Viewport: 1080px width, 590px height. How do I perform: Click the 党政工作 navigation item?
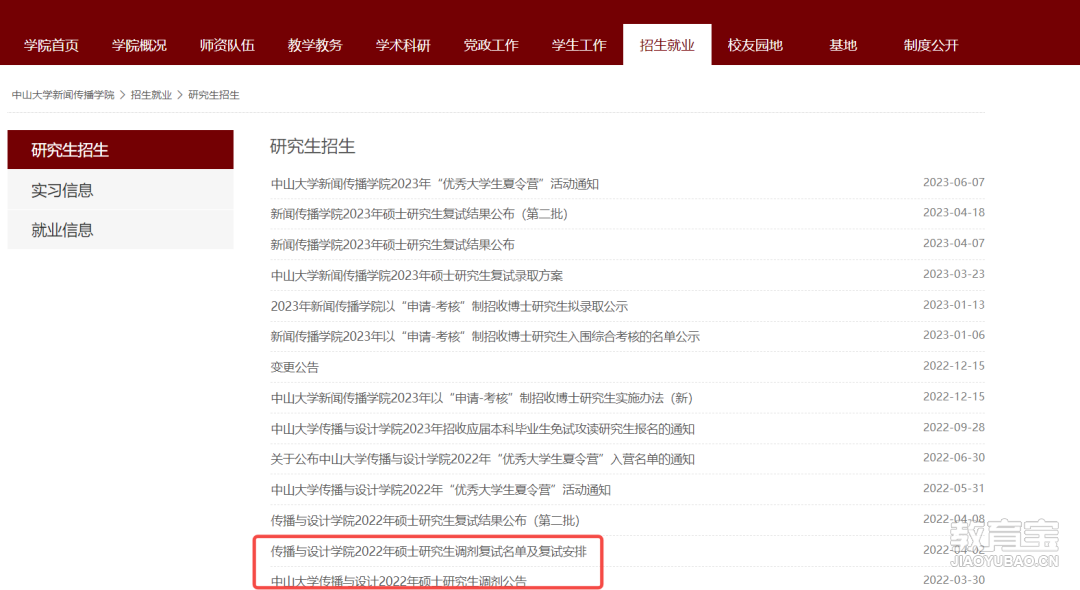(491, 45)
